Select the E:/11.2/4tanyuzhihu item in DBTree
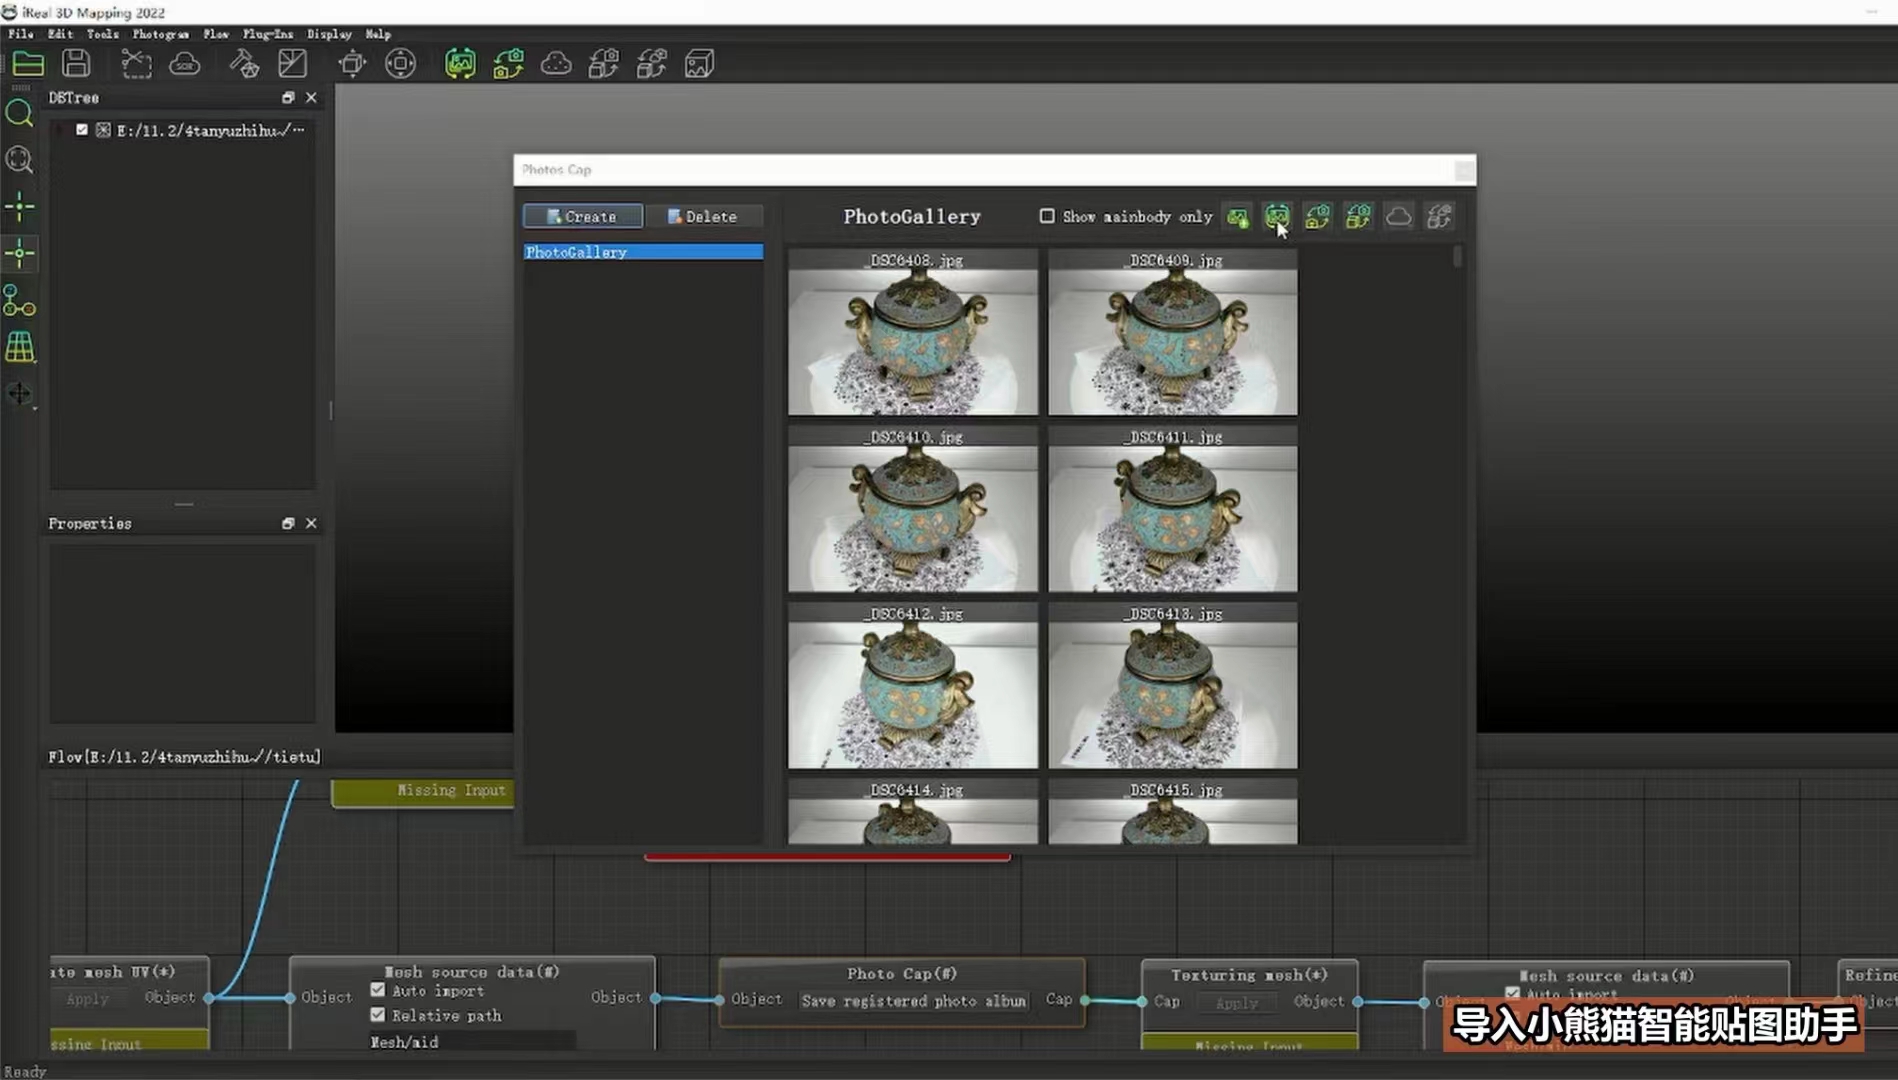 210,130
